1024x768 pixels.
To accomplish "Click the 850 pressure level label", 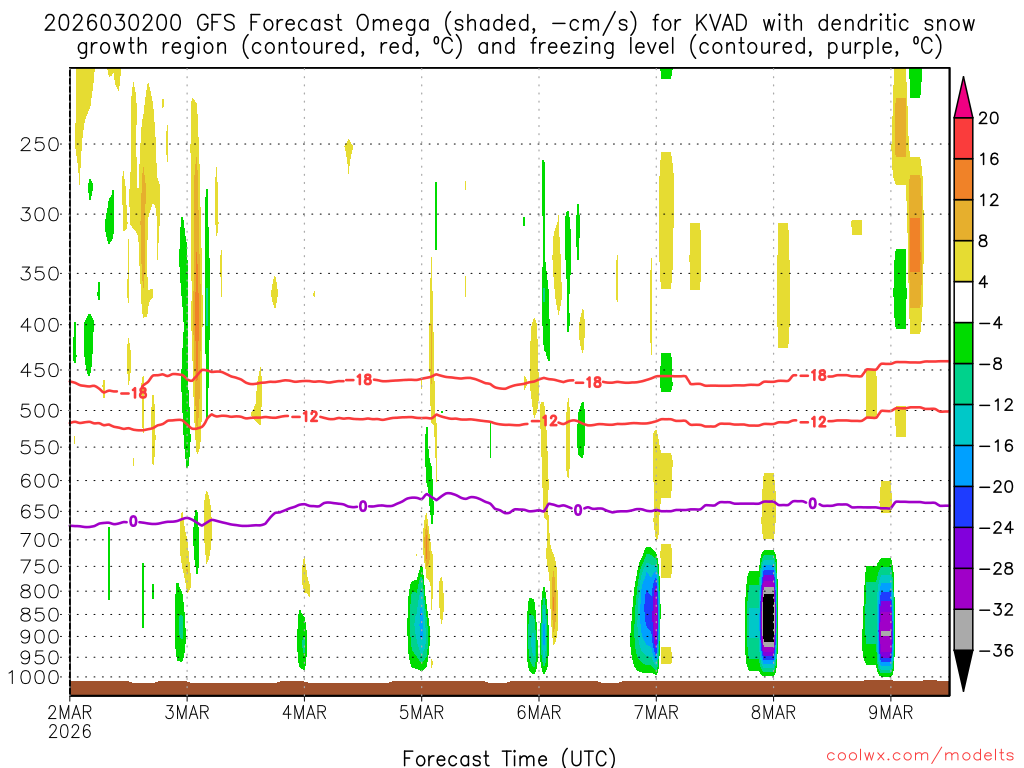I will pos(39,615).
